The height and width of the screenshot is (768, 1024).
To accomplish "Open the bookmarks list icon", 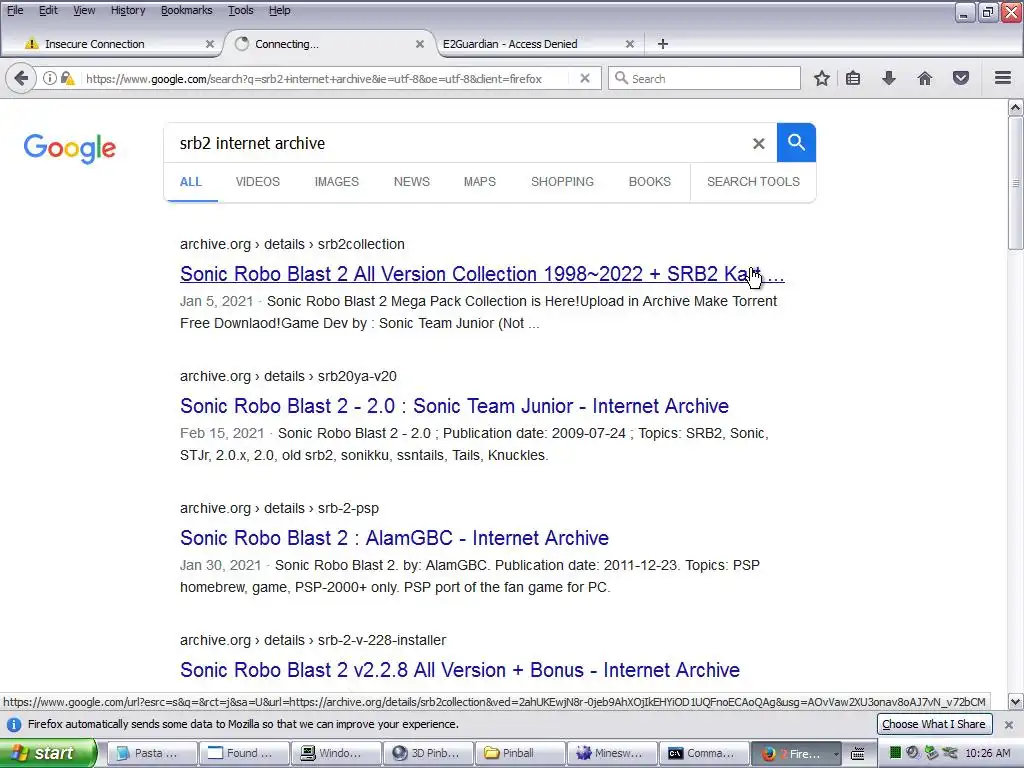I will (x=853, y=78).
